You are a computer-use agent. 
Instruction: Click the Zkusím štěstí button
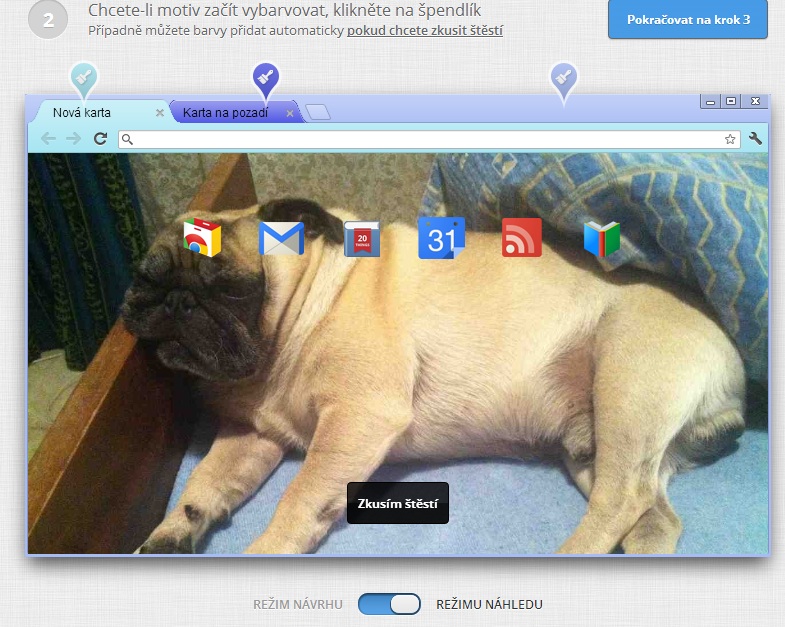coord(398,503)
